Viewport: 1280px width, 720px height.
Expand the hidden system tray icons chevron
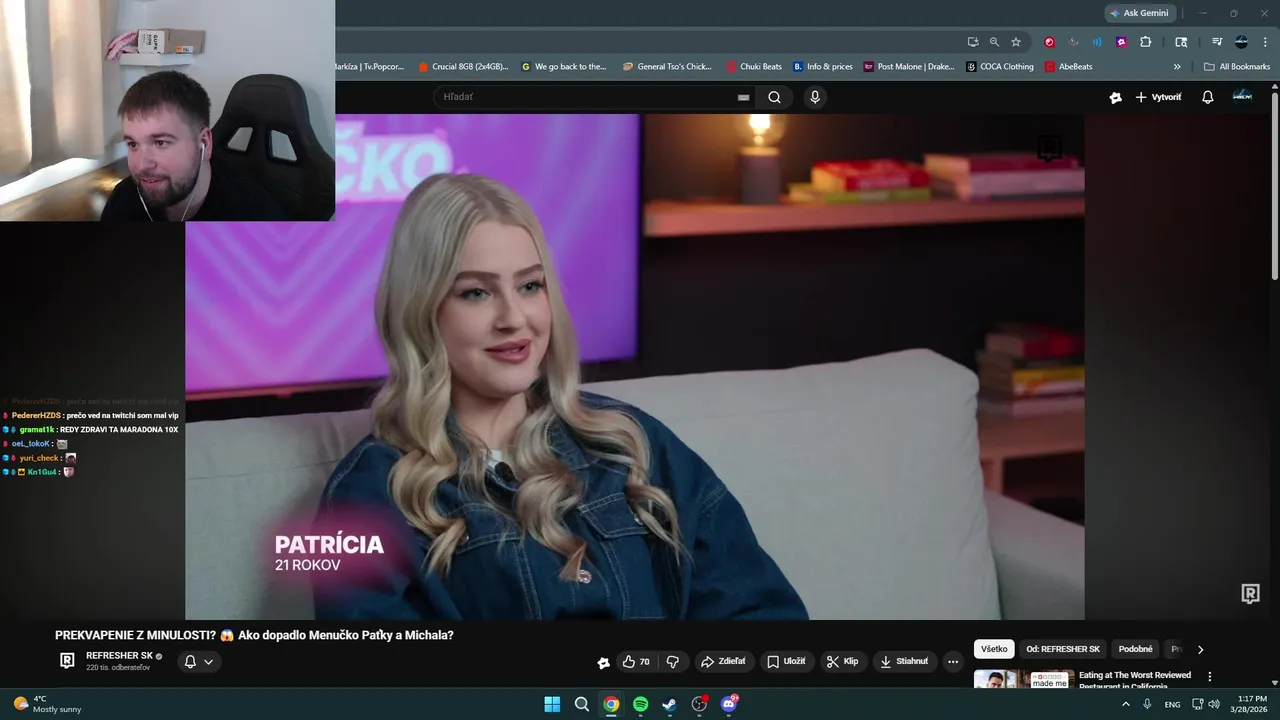tap(1126, 704)
